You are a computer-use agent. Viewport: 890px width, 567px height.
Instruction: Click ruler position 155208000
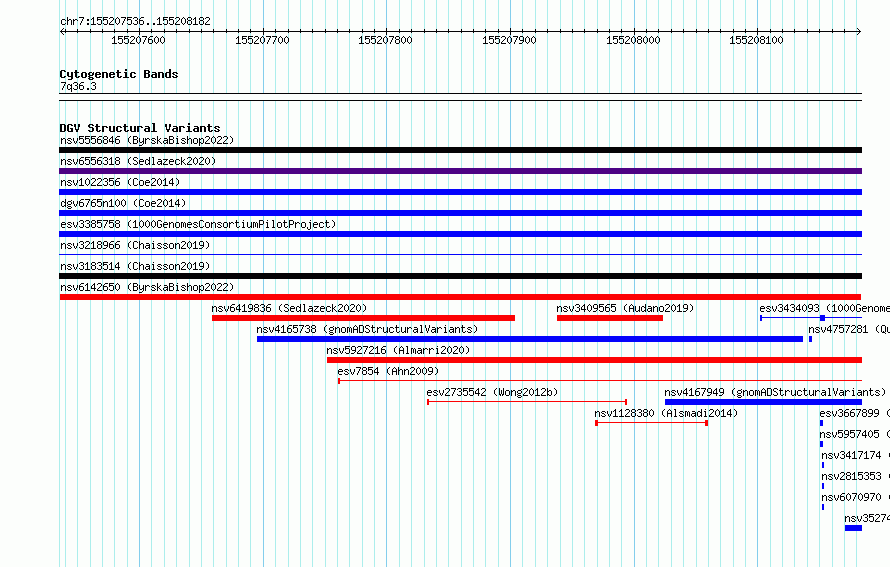(633, 40)
